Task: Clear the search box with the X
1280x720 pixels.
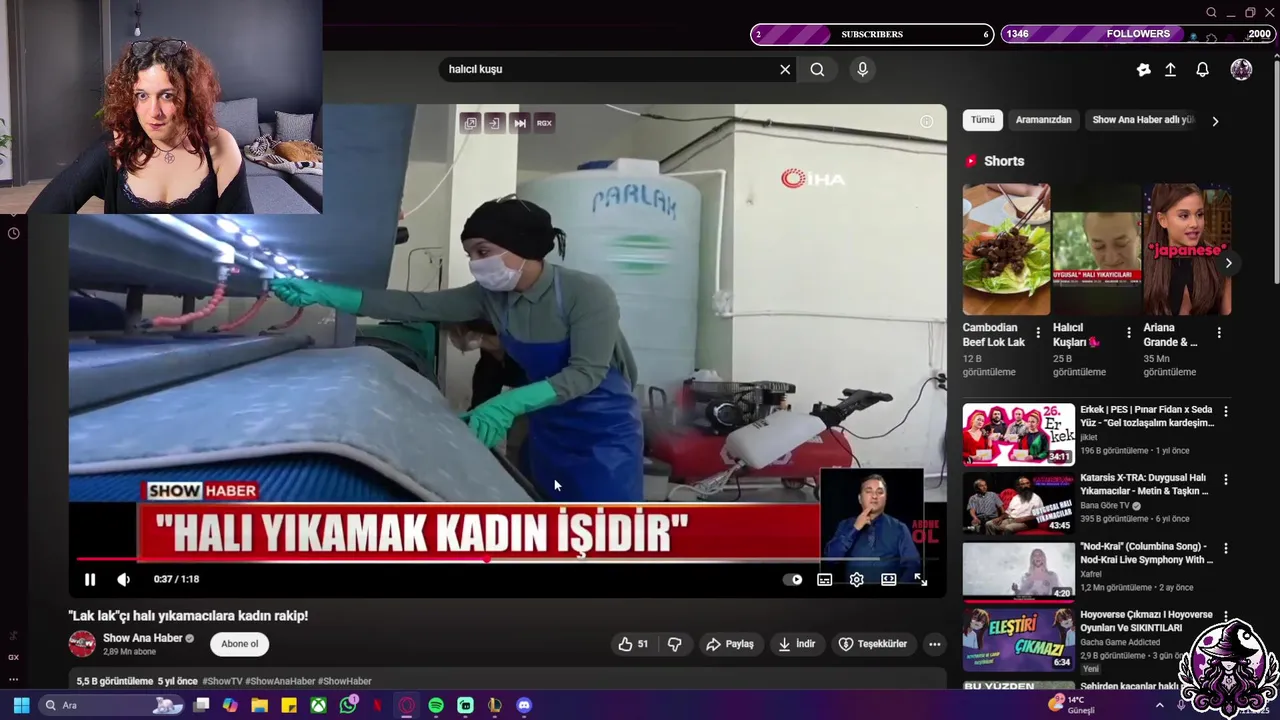Action: 785,69
